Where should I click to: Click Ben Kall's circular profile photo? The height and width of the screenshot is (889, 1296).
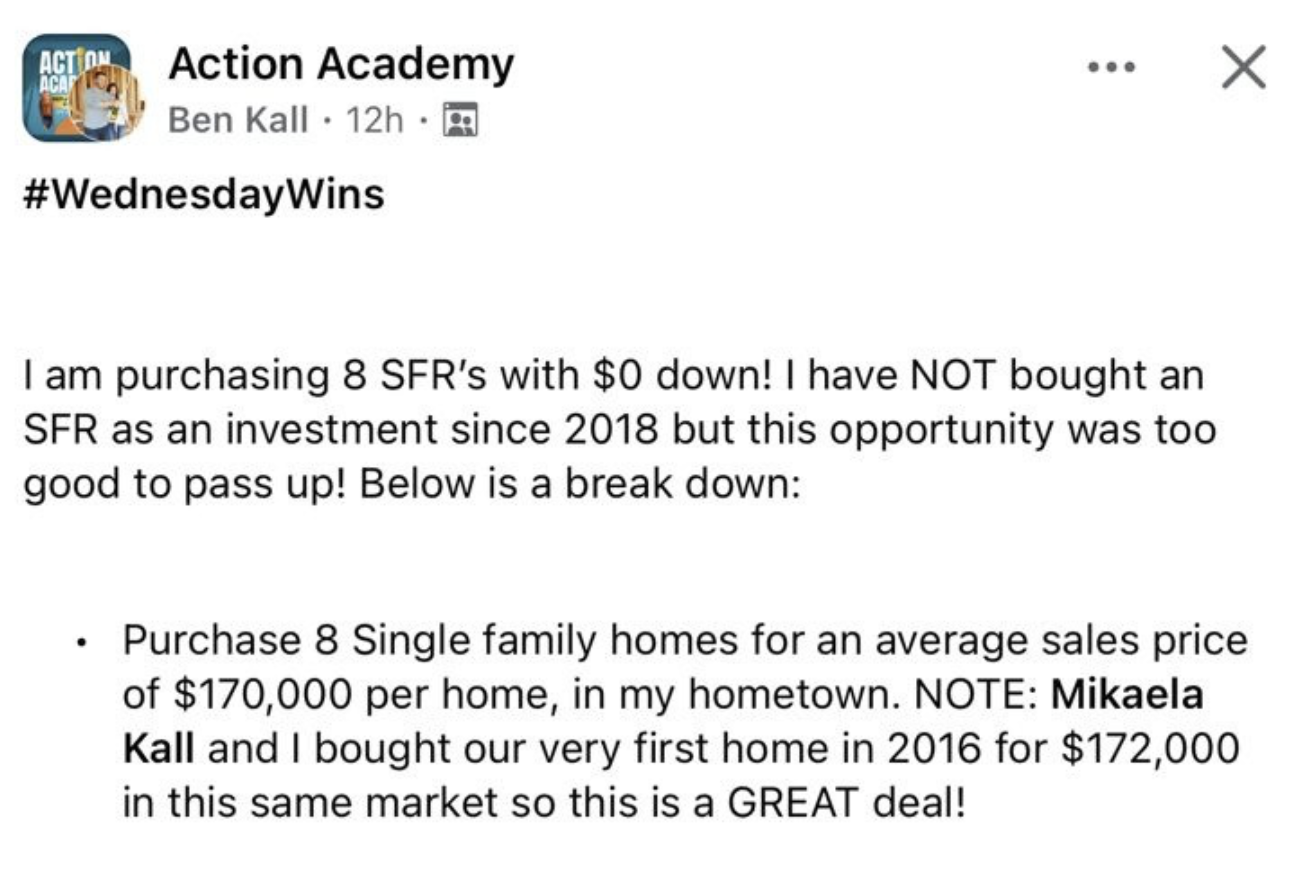(x=106, y=105)
